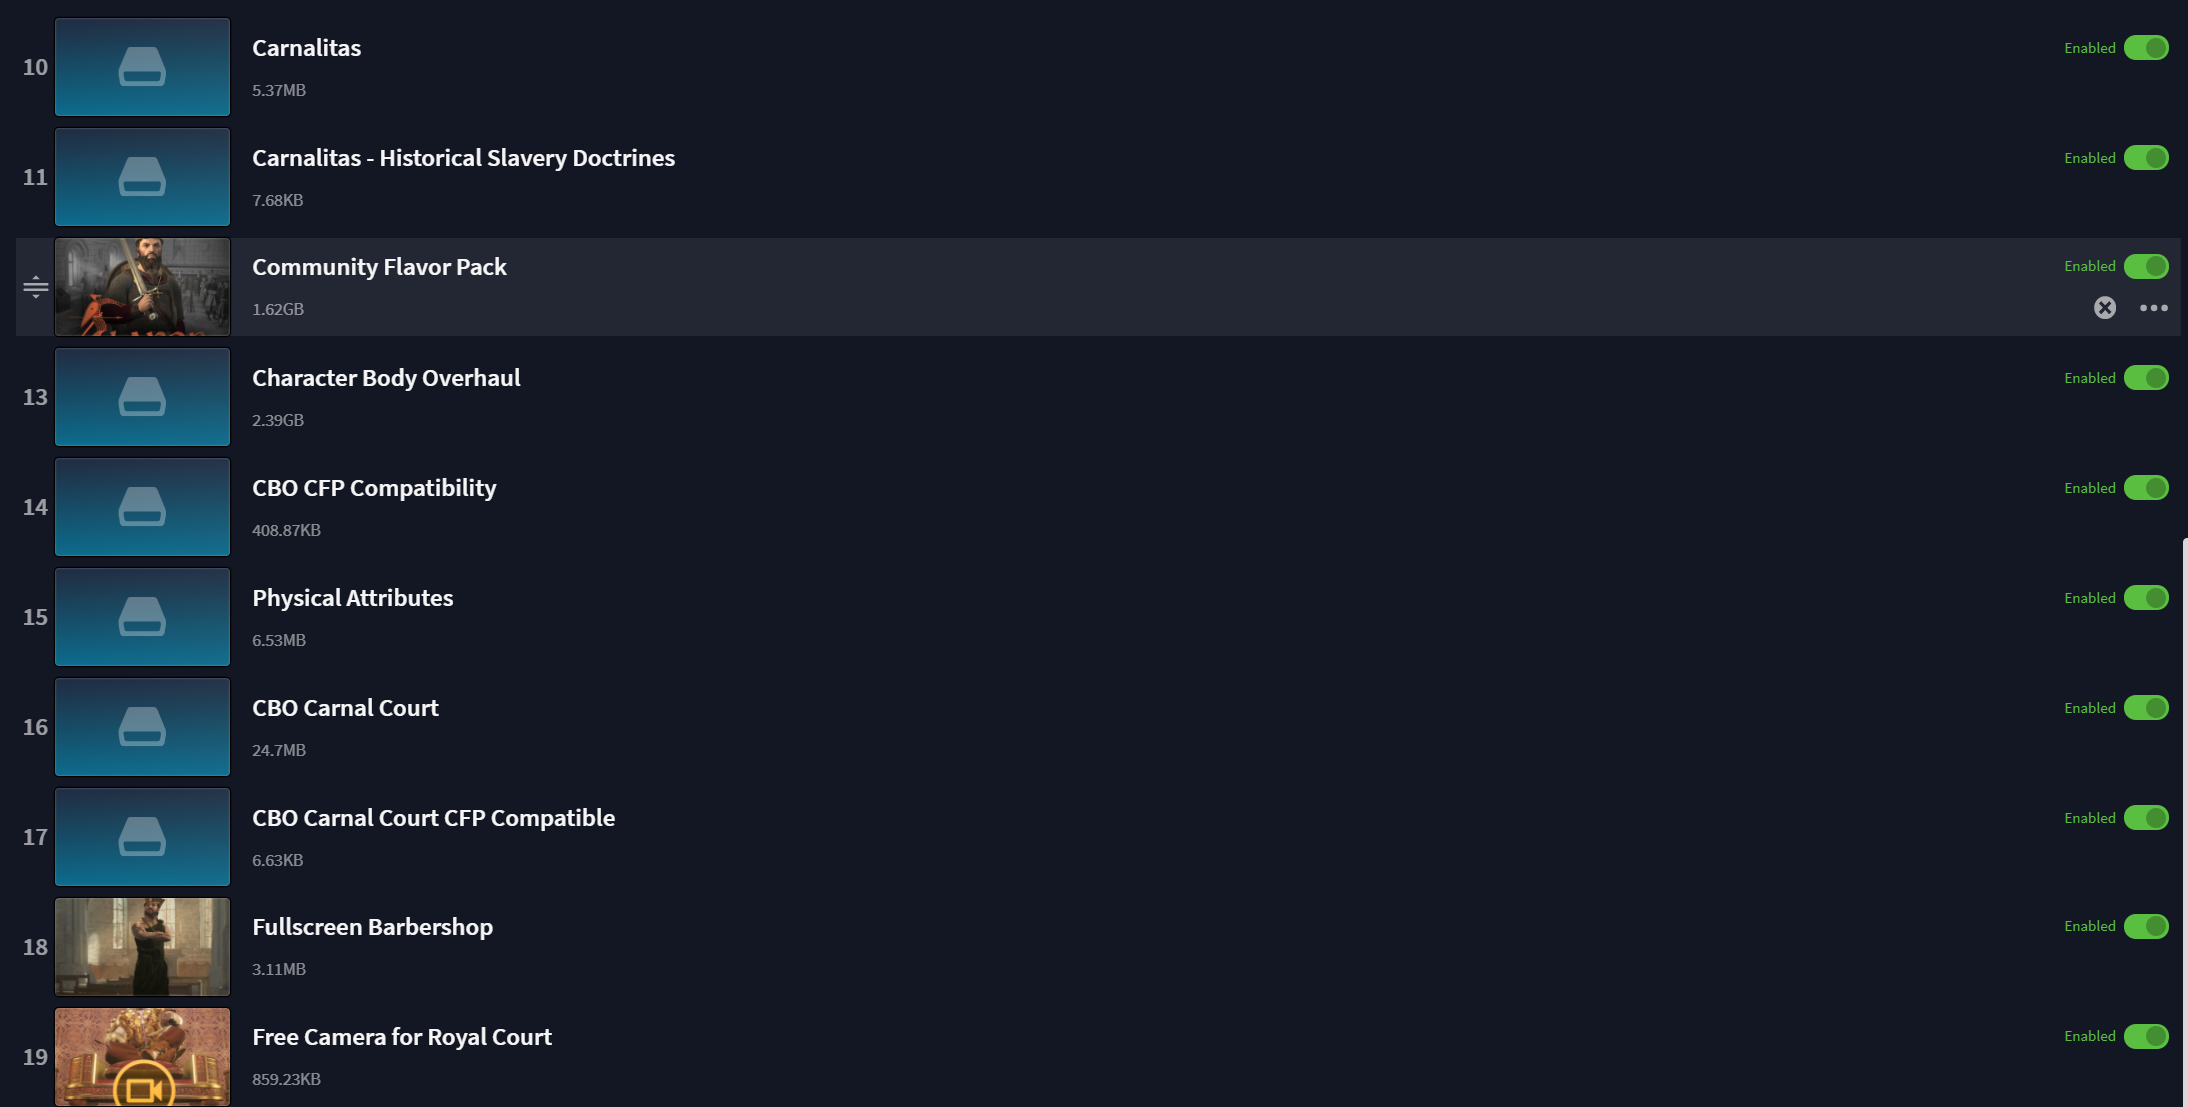Select the Physical Attributes mod title
Viewport: 2188px width, 1107px height.
point(353,598)
